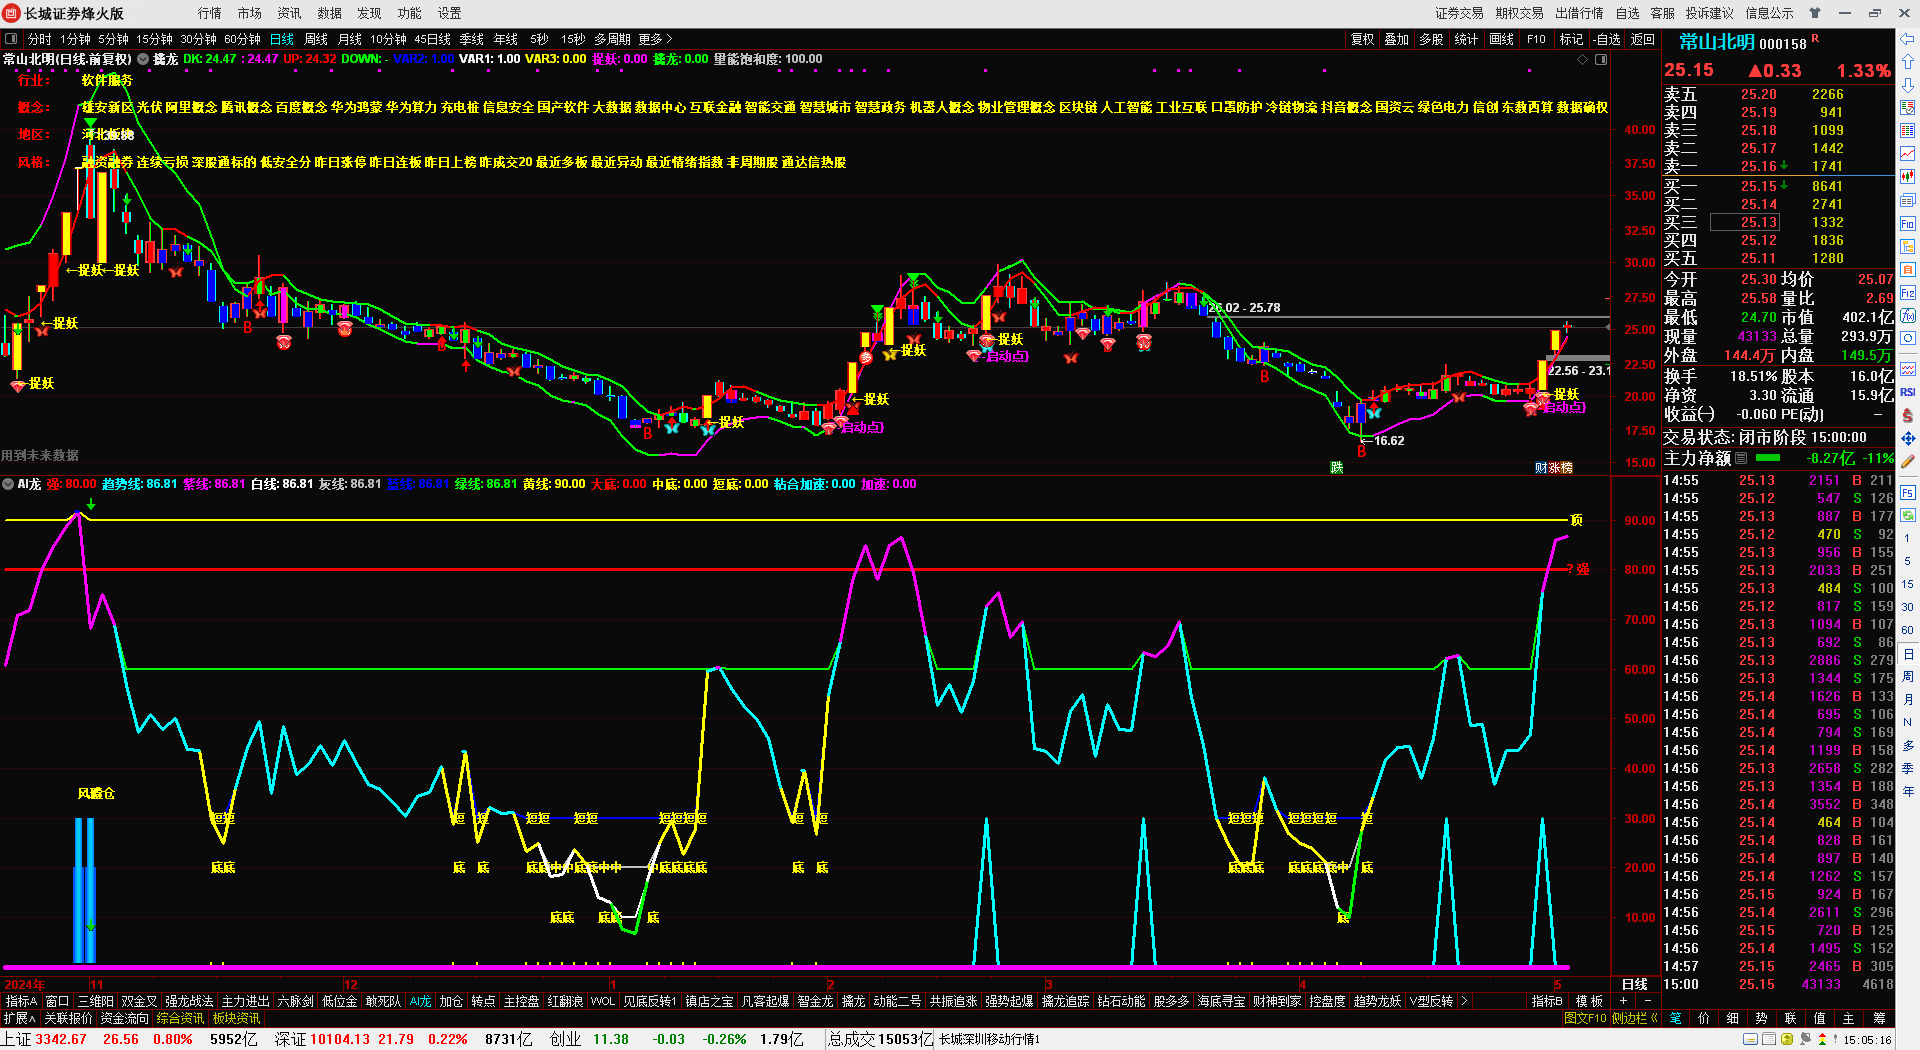The height and width of the screenshot is (1050, 1920).
Task: Select the 海底寻宝 indicator tab
Action: pos(1222,1001)
